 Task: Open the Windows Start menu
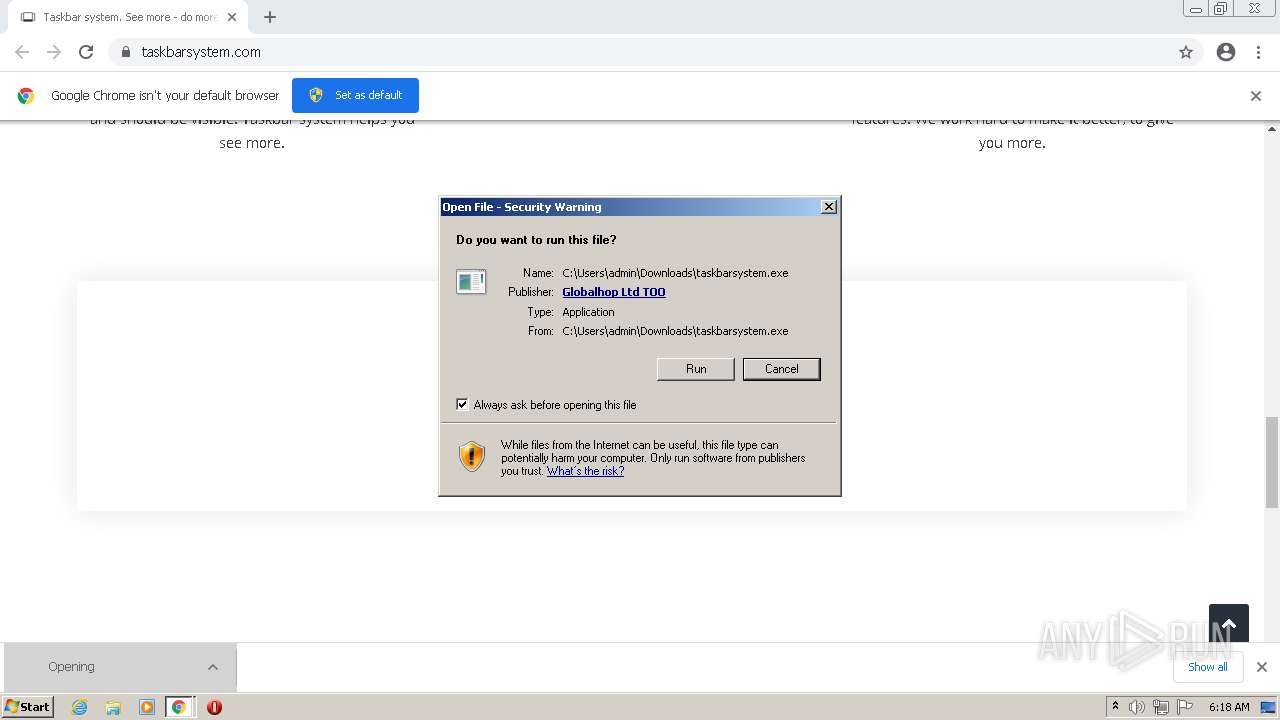(28, 707)
